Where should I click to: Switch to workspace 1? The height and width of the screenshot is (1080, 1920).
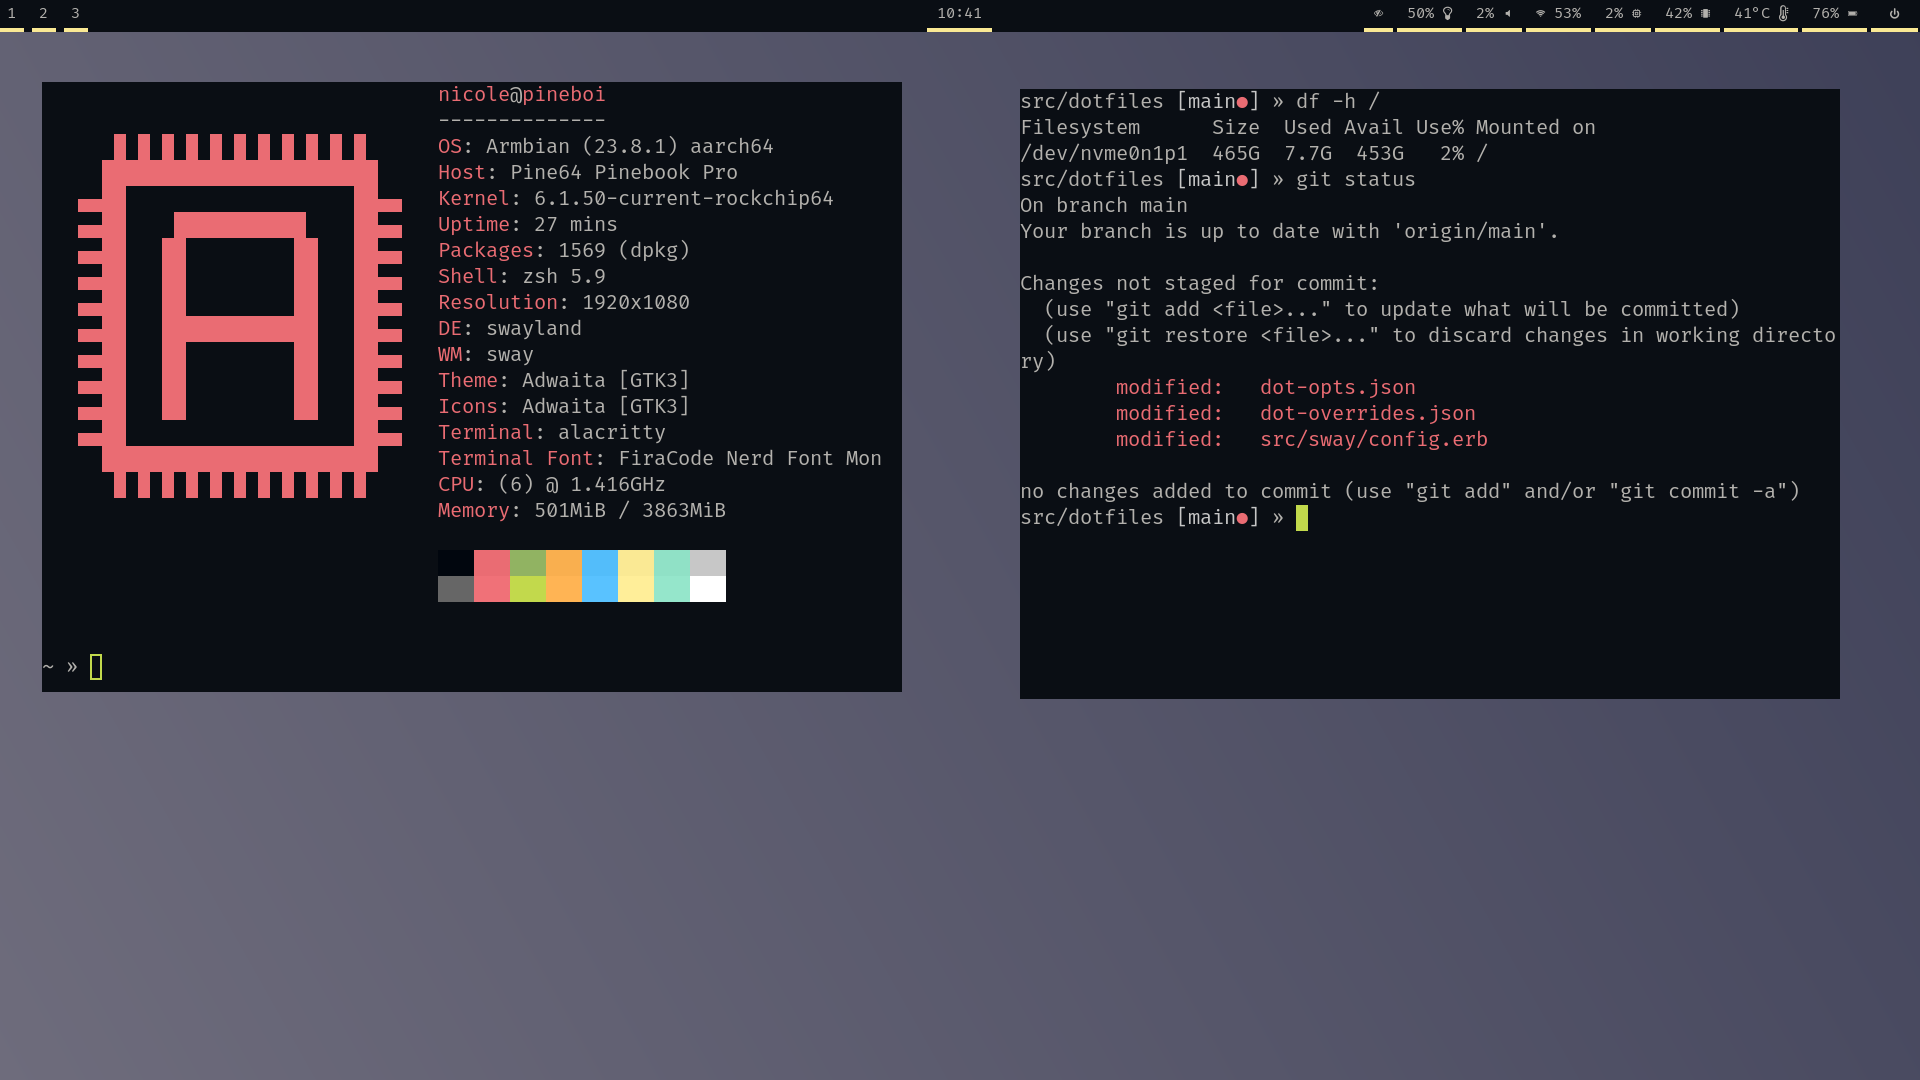click(12, 14)
